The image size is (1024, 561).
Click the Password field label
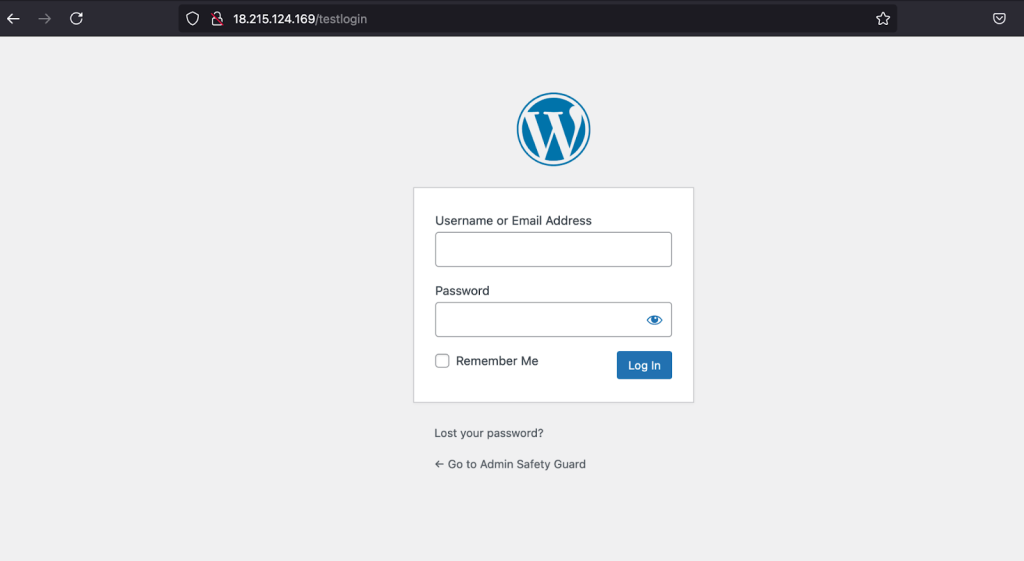[x=462, y=291]
